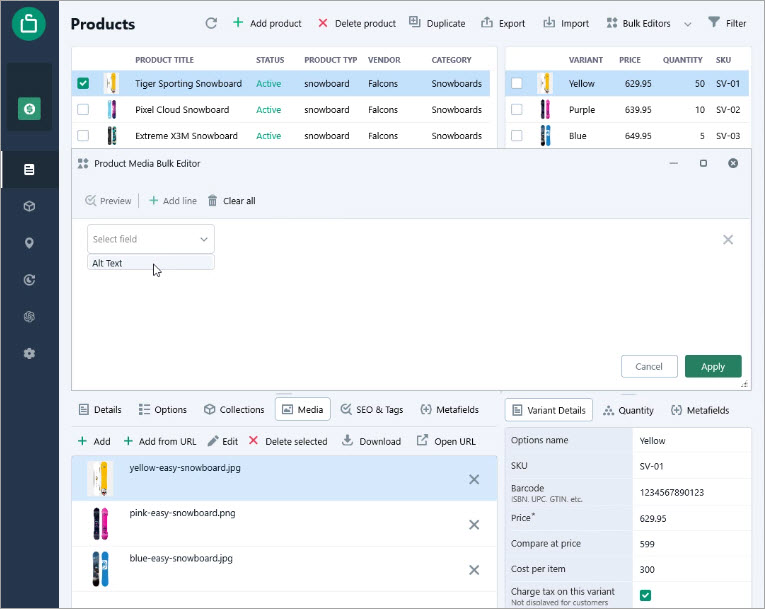Expand the Bulk Editors dropdown chevron
The width and height of the screenshot is (765, 609).
pyautogui.click(x=687, y=24)
